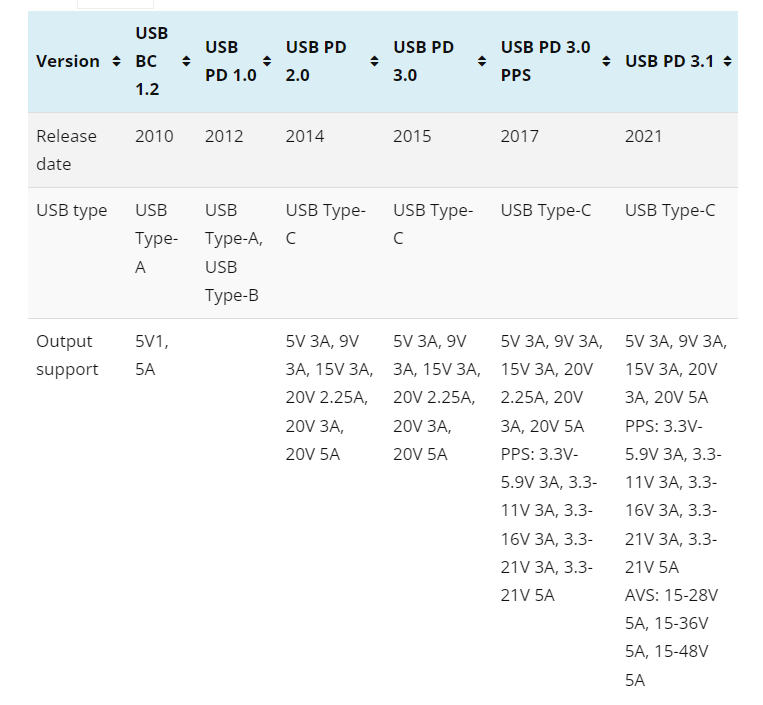Viewport: 763px width, 705px height.
Task: Click sort arrows beside USB PD 3.0 PPS
Action: coord(606,62)
